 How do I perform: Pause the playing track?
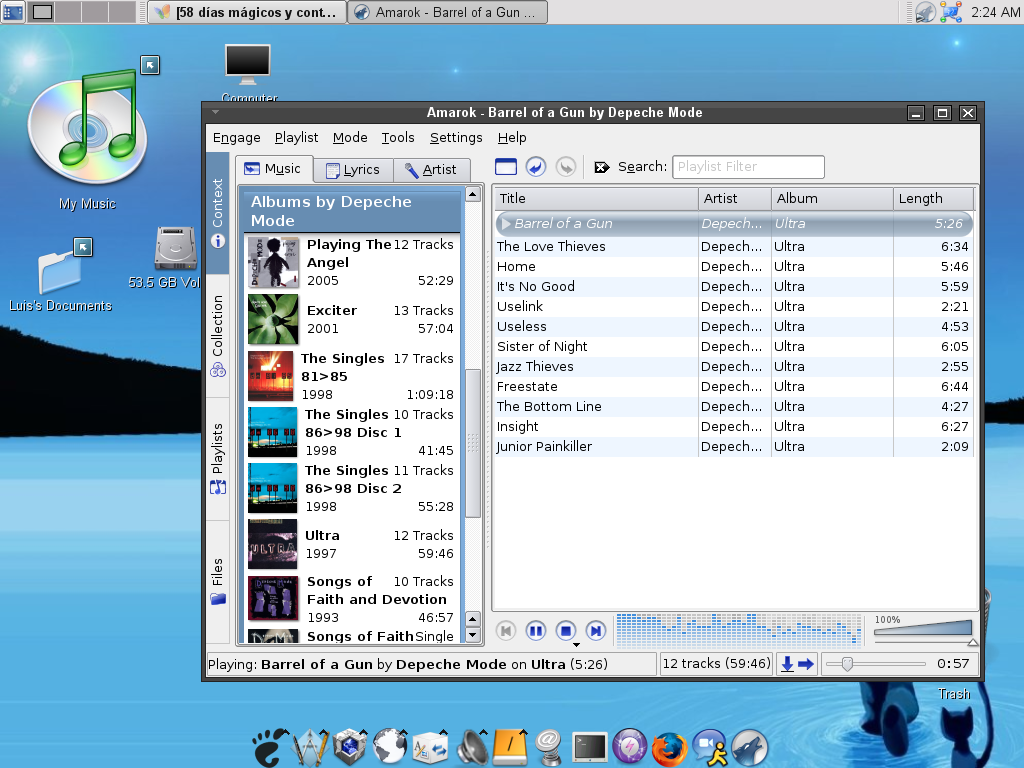(536, 631)
